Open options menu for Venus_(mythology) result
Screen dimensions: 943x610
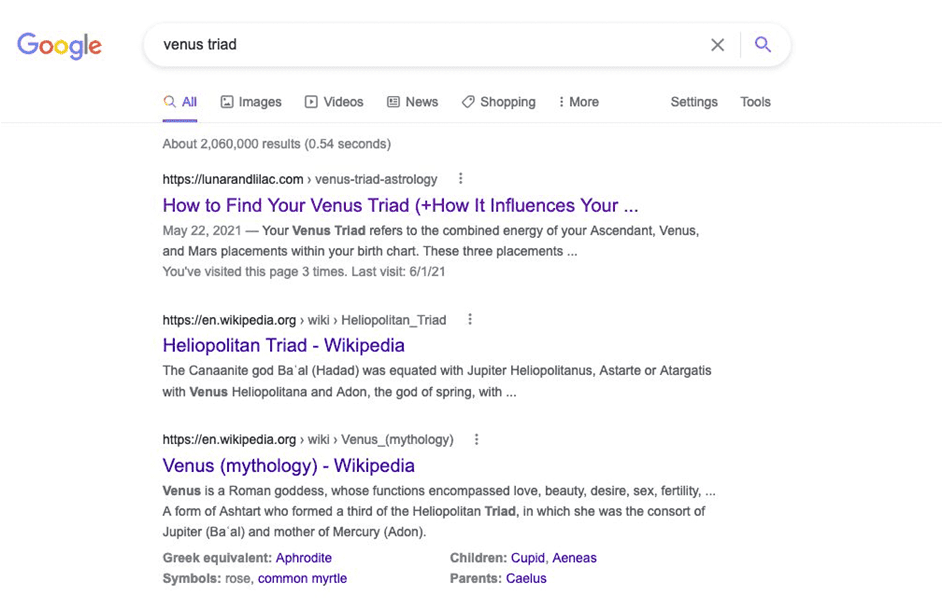[477, 439]
